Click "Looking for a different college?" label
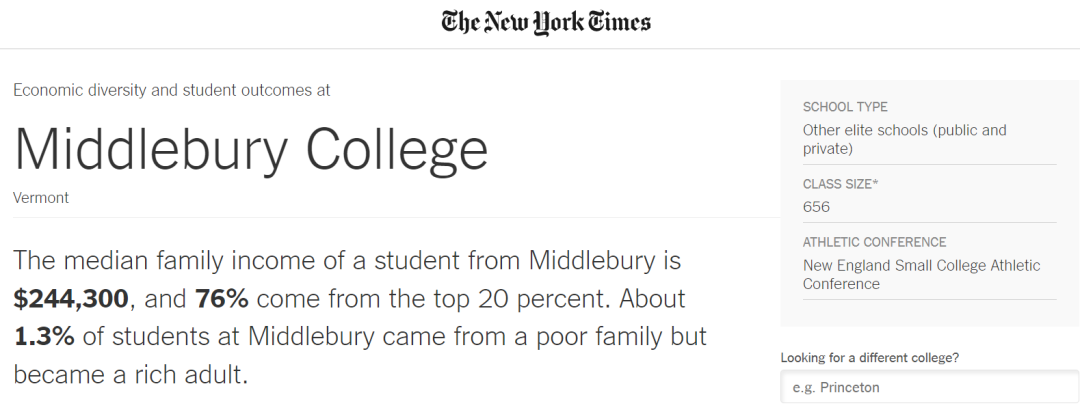Viewport: 1080px width, 410px height. [x=876, y=357]
